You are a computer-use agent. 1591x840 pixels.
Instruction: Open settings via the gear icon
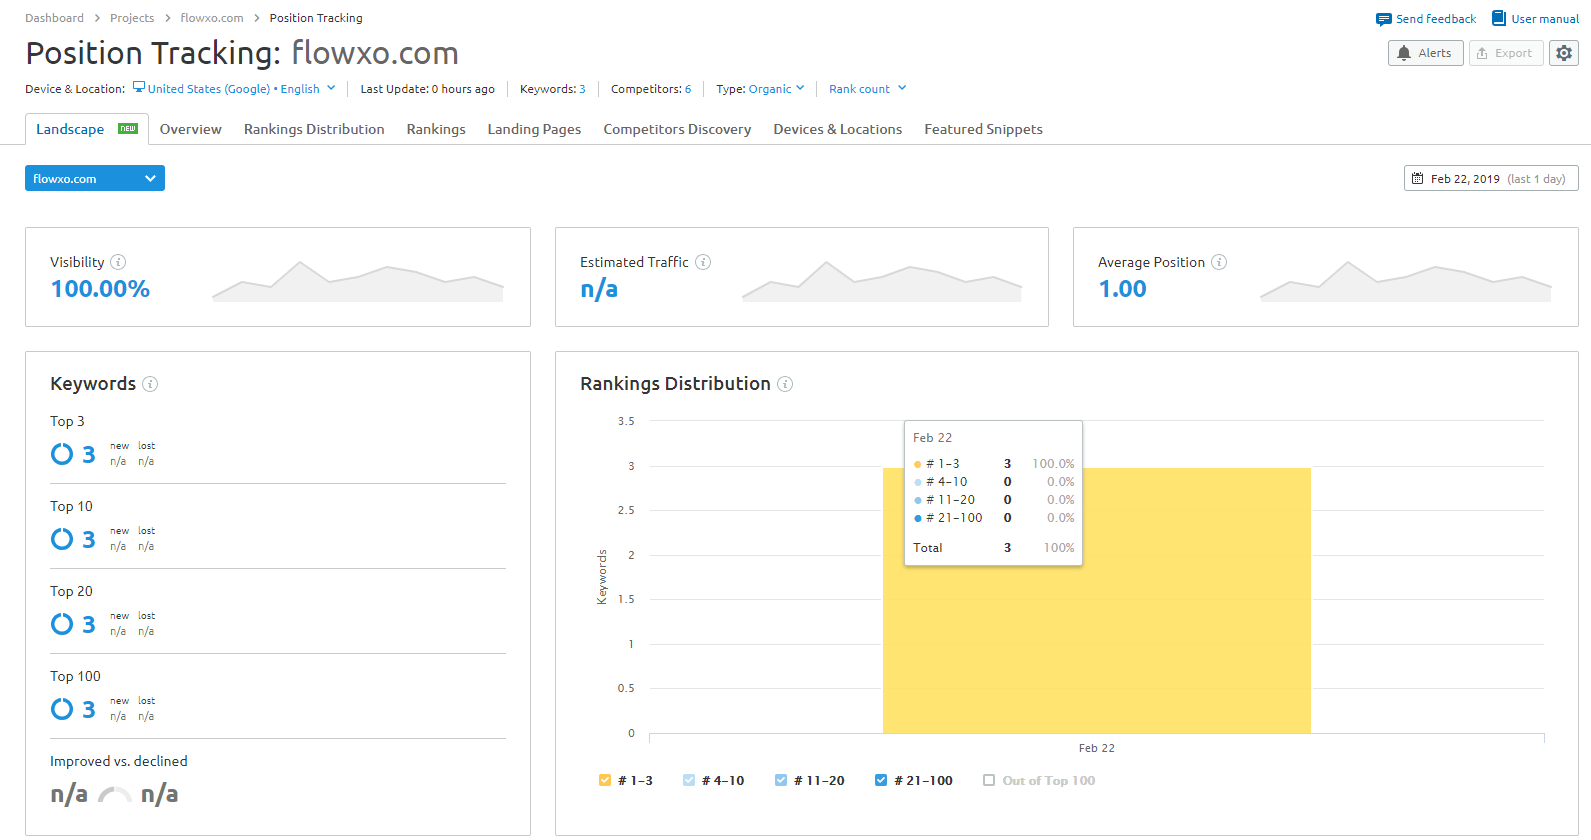[1564, 53]
